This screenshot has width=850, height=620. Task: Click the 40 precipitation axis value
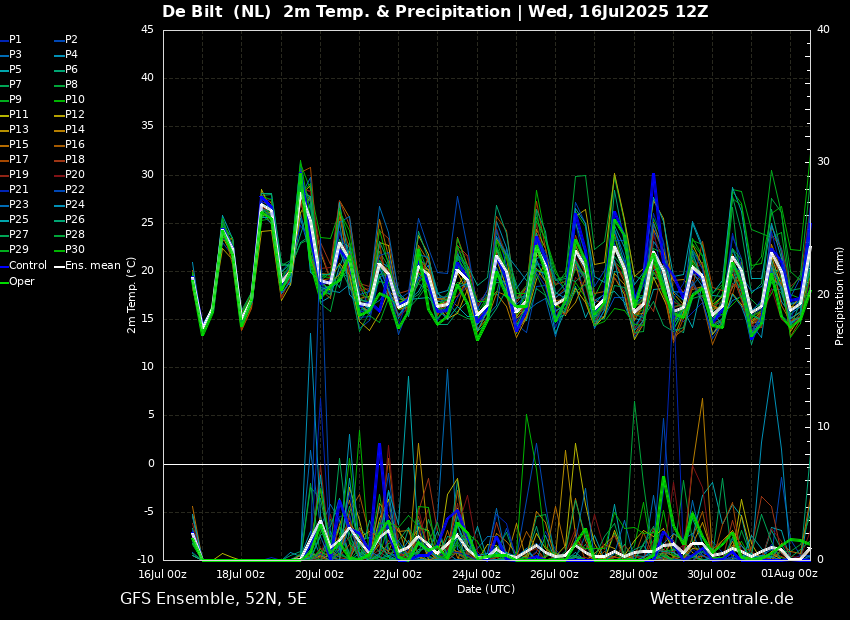coord(823,29)
